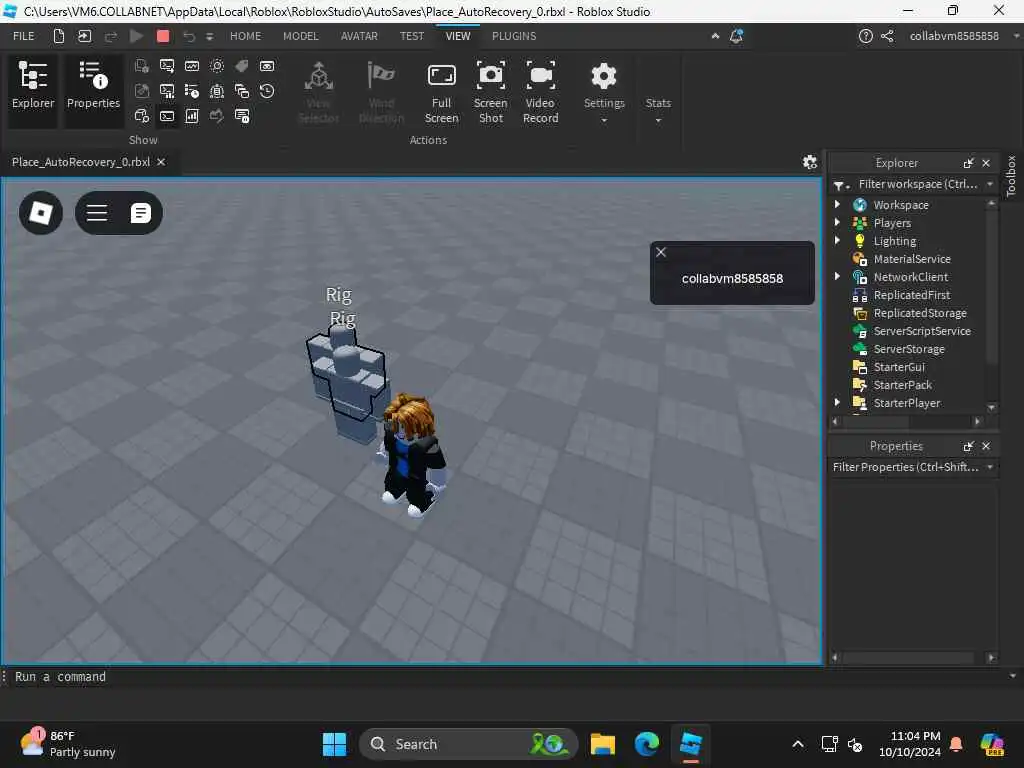Click the terminal-with-bar-chart Script Analysis icon
The image size is (1024, 768).
[167, 91]
